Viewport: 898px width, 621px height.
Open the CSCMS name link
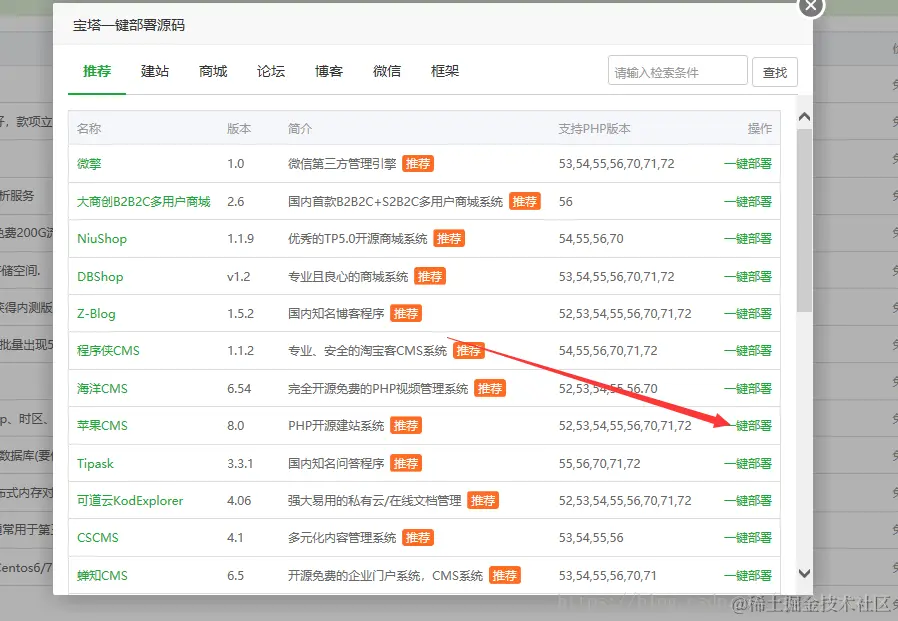pos(98,537)
